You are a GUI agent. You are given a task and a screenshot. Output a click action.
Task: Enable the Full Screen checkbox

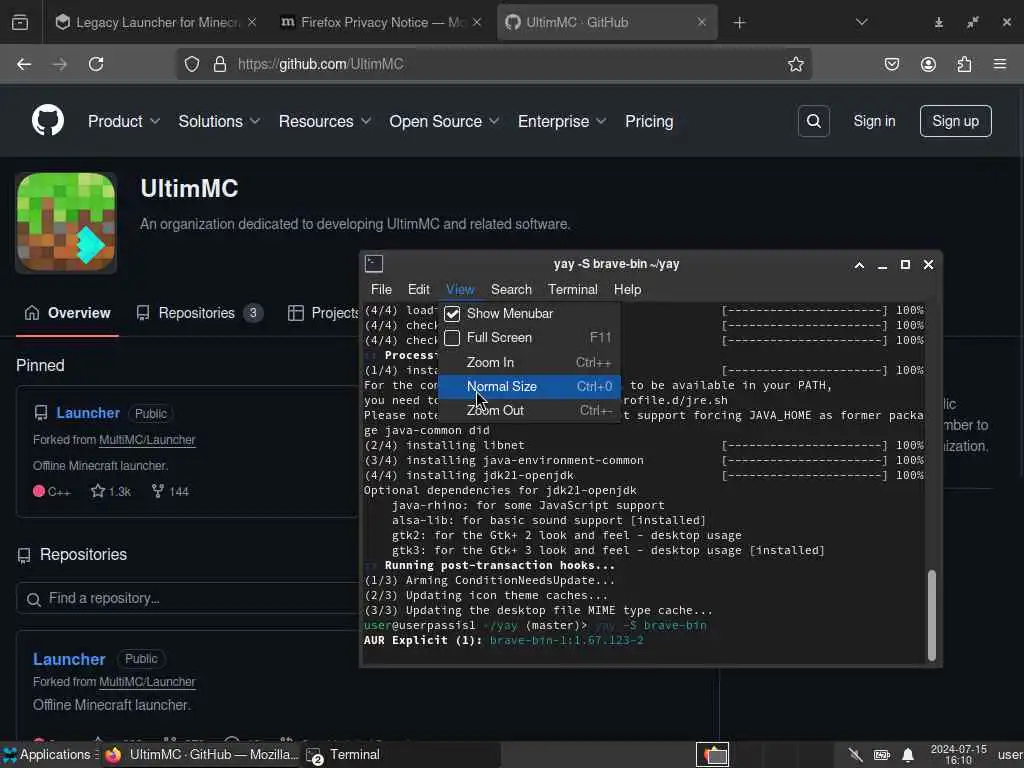(452, 338)
